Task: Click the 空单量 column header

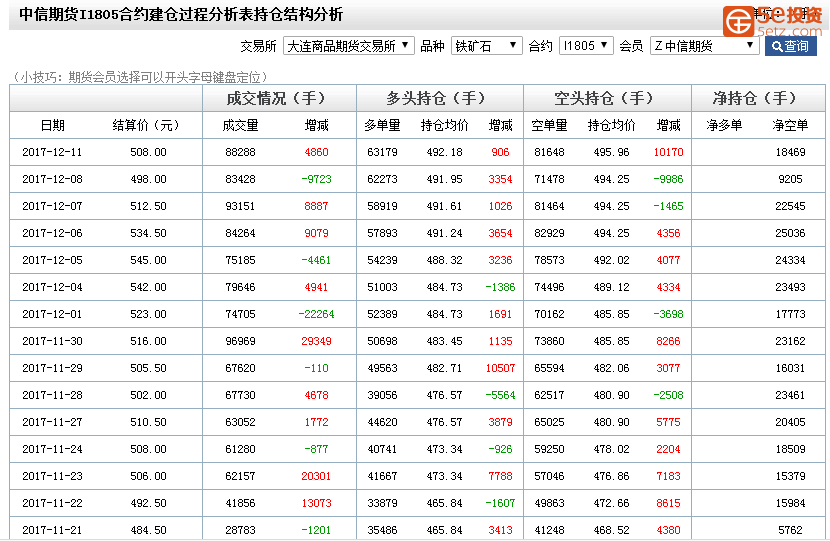Action: coord(549,125)
